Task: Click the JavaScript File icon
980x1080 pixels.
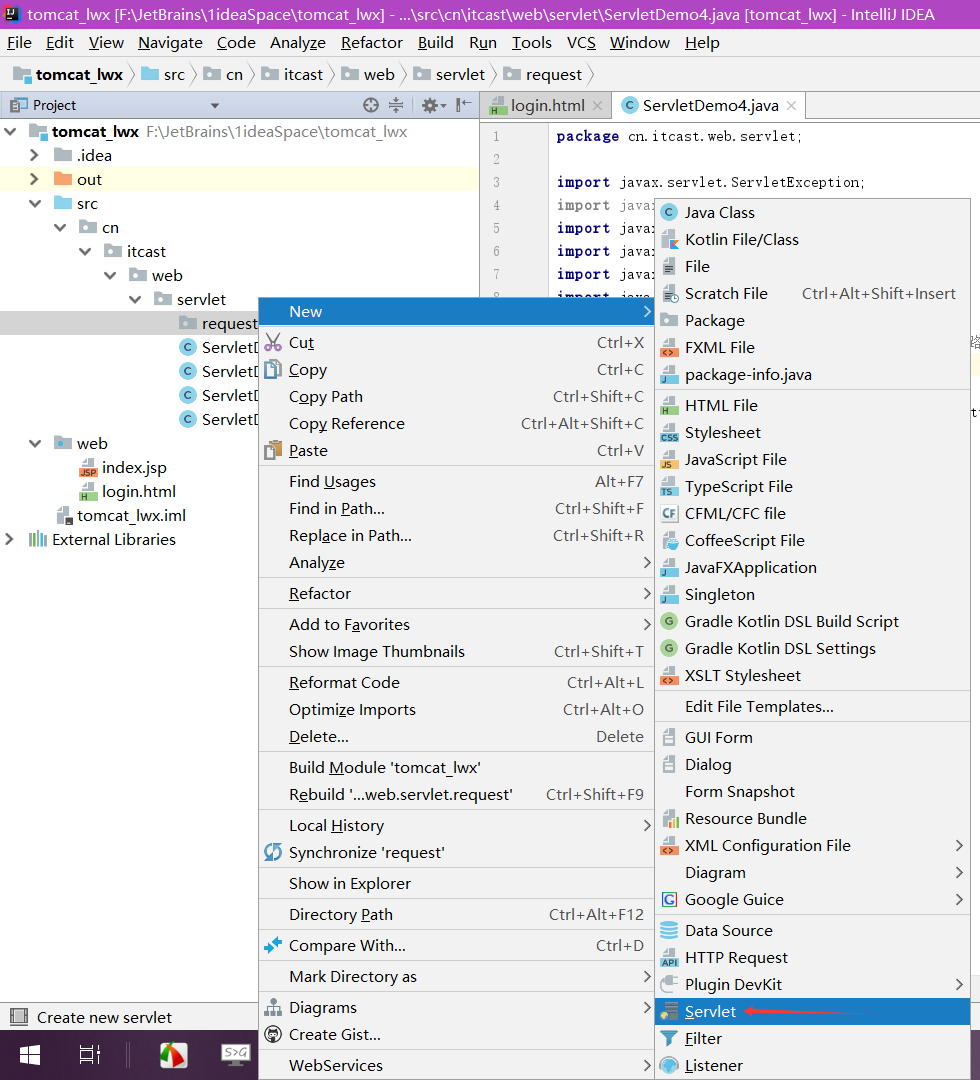Action: 669,459
